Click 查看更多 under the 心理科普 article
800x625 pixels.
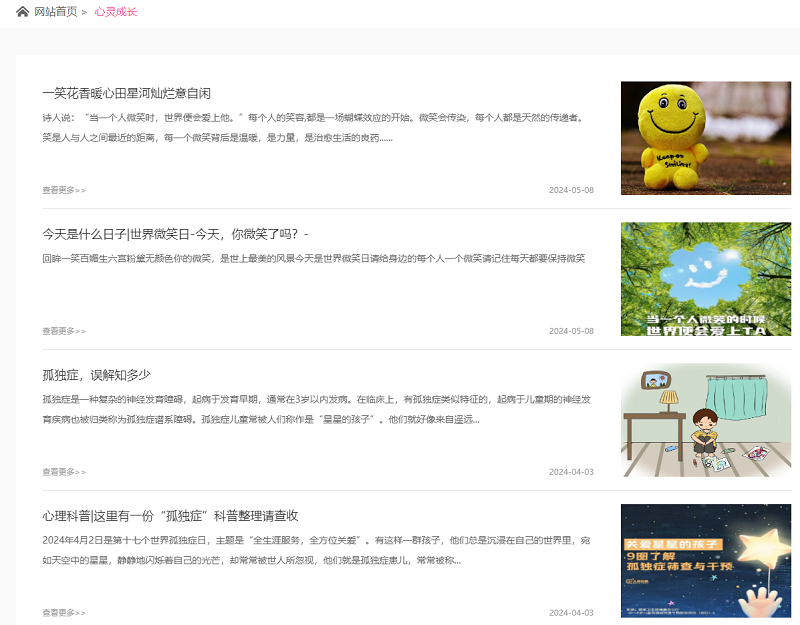click(x=64, y=613)
